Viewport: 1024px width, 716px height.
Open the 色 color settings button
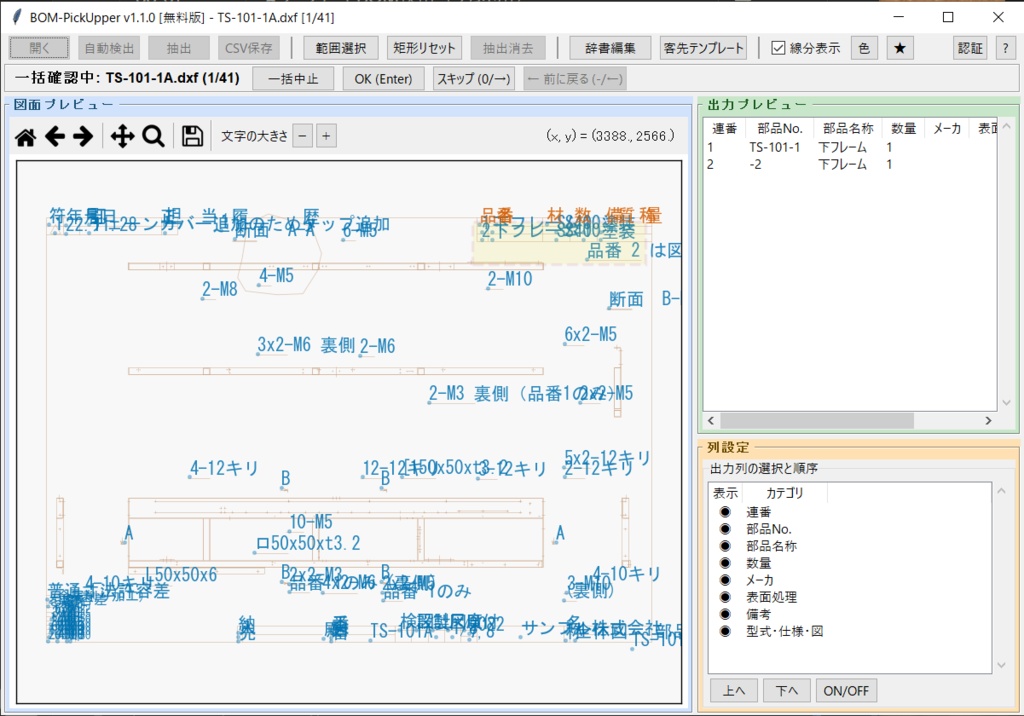[x=864, y=48]
